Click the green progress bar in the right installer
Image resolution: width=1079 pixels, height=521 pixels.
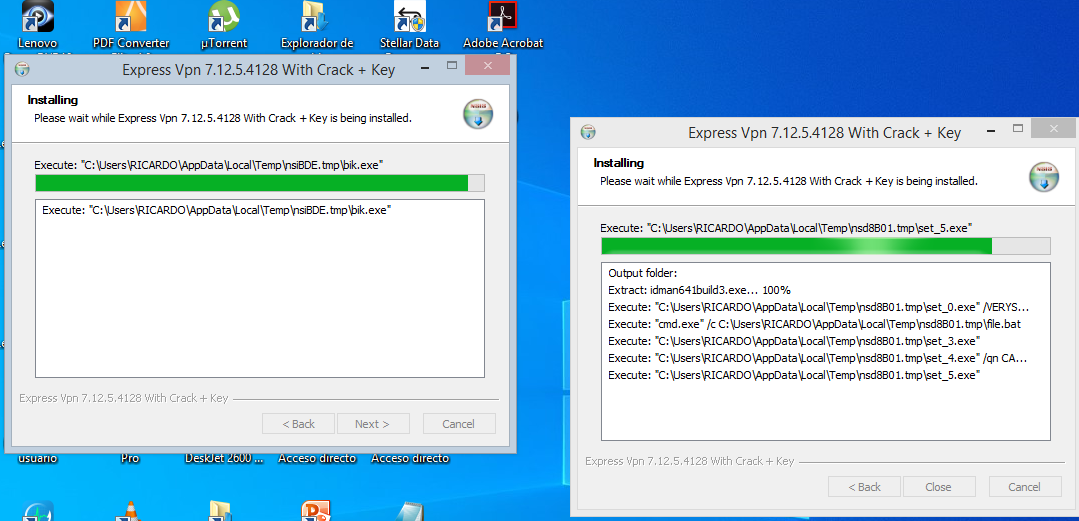826,246
